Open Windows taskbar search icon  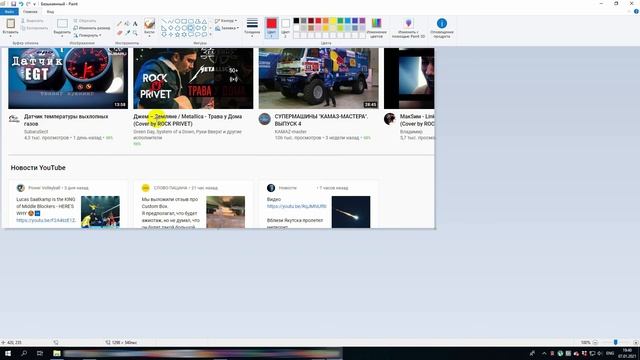24,353
